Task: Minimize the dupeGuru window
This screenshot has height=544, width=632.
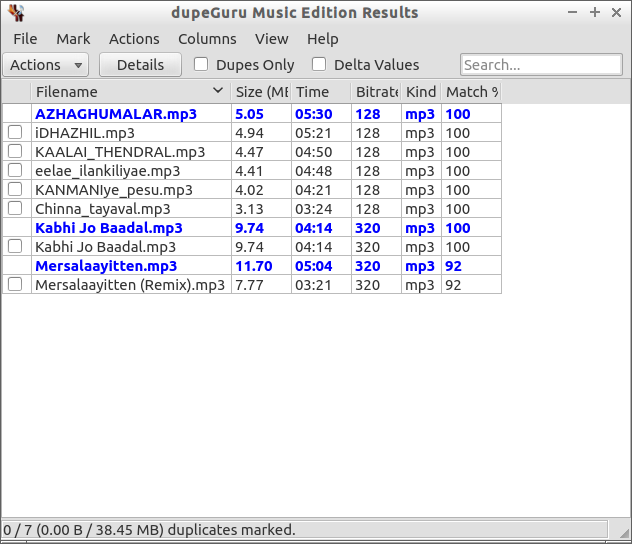Action: coord(572,12)
